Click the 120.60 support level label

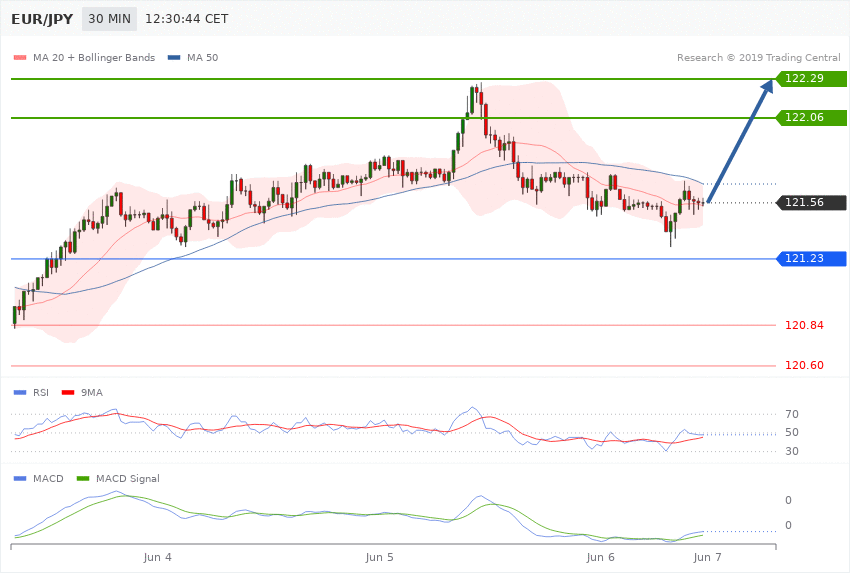click(804, 365)
